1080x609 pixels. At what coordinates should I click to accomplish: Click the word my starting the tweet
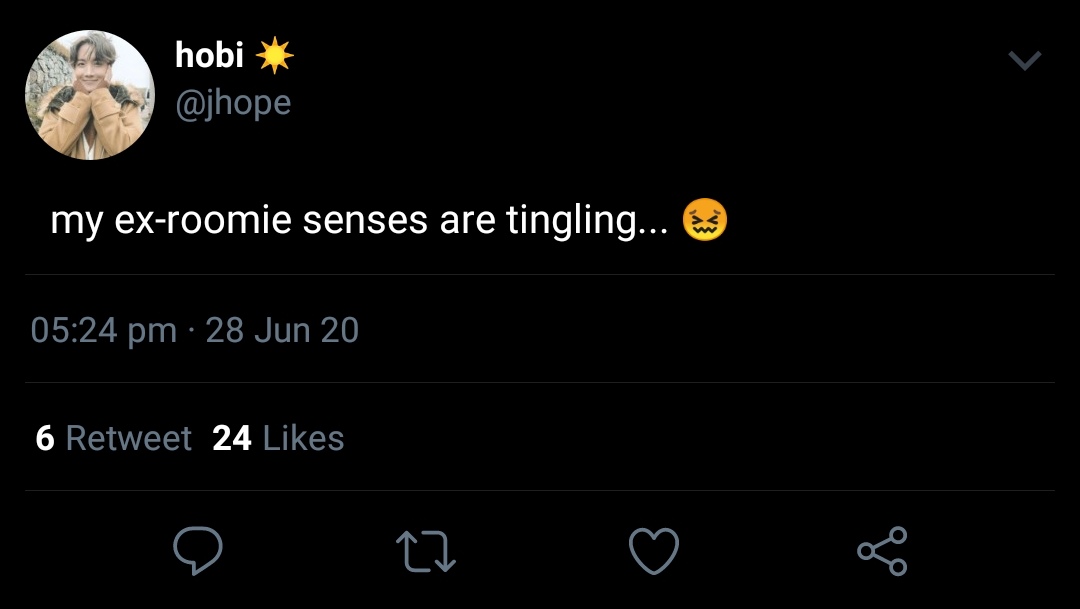click(x=75, y=222)
